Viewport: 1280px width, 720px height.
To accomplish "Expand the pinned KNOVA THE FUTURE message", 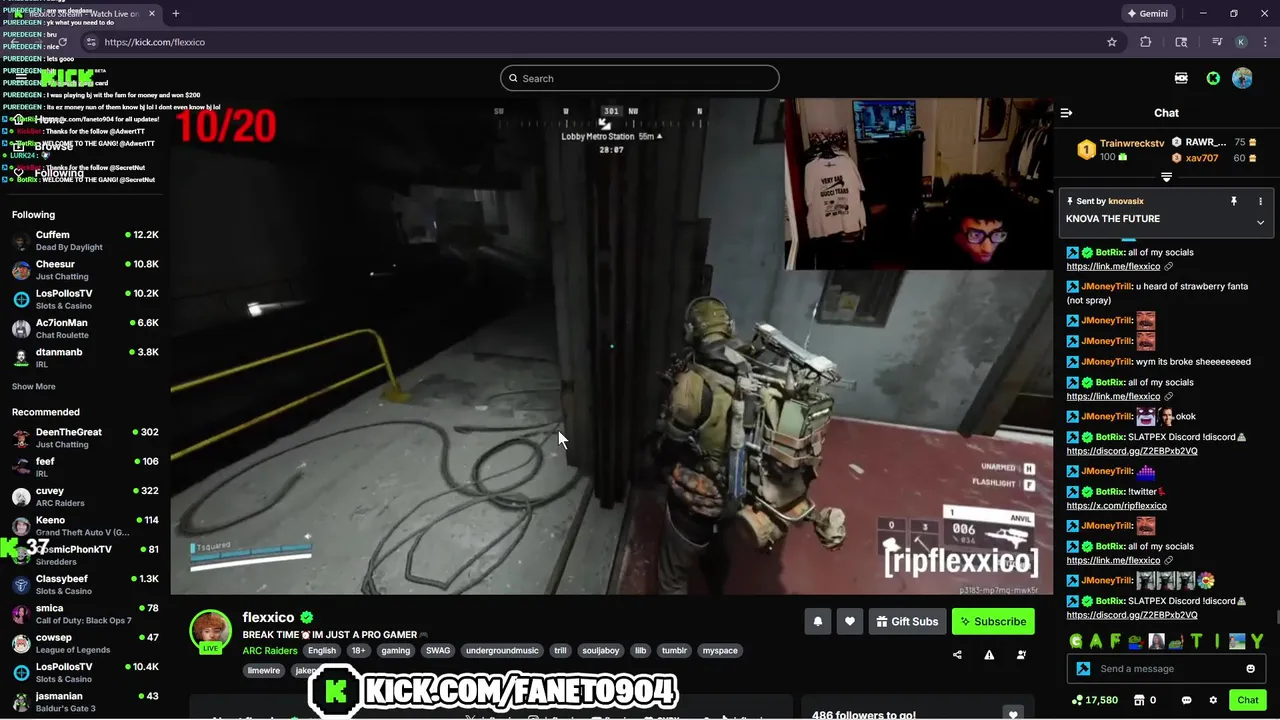I will click(1260, 222).
